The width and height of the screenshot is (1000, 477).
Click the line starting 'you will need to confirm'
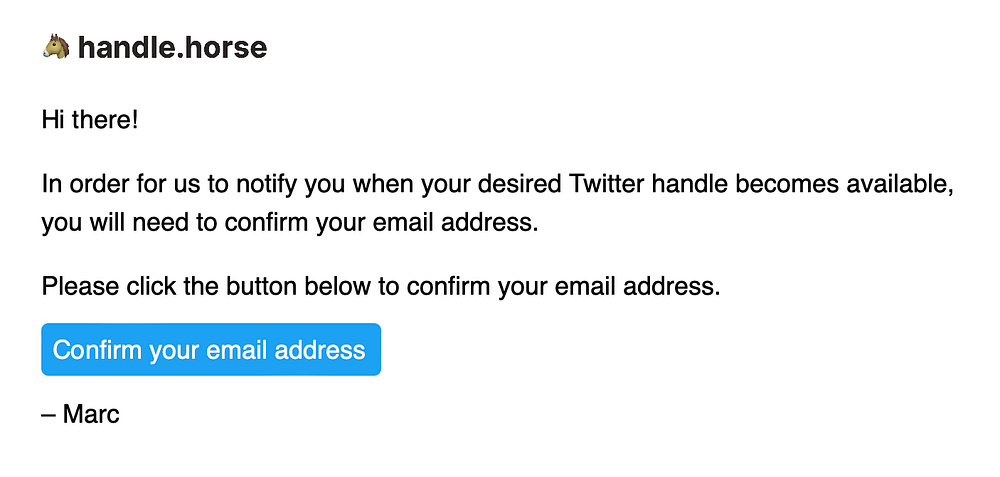290,223
